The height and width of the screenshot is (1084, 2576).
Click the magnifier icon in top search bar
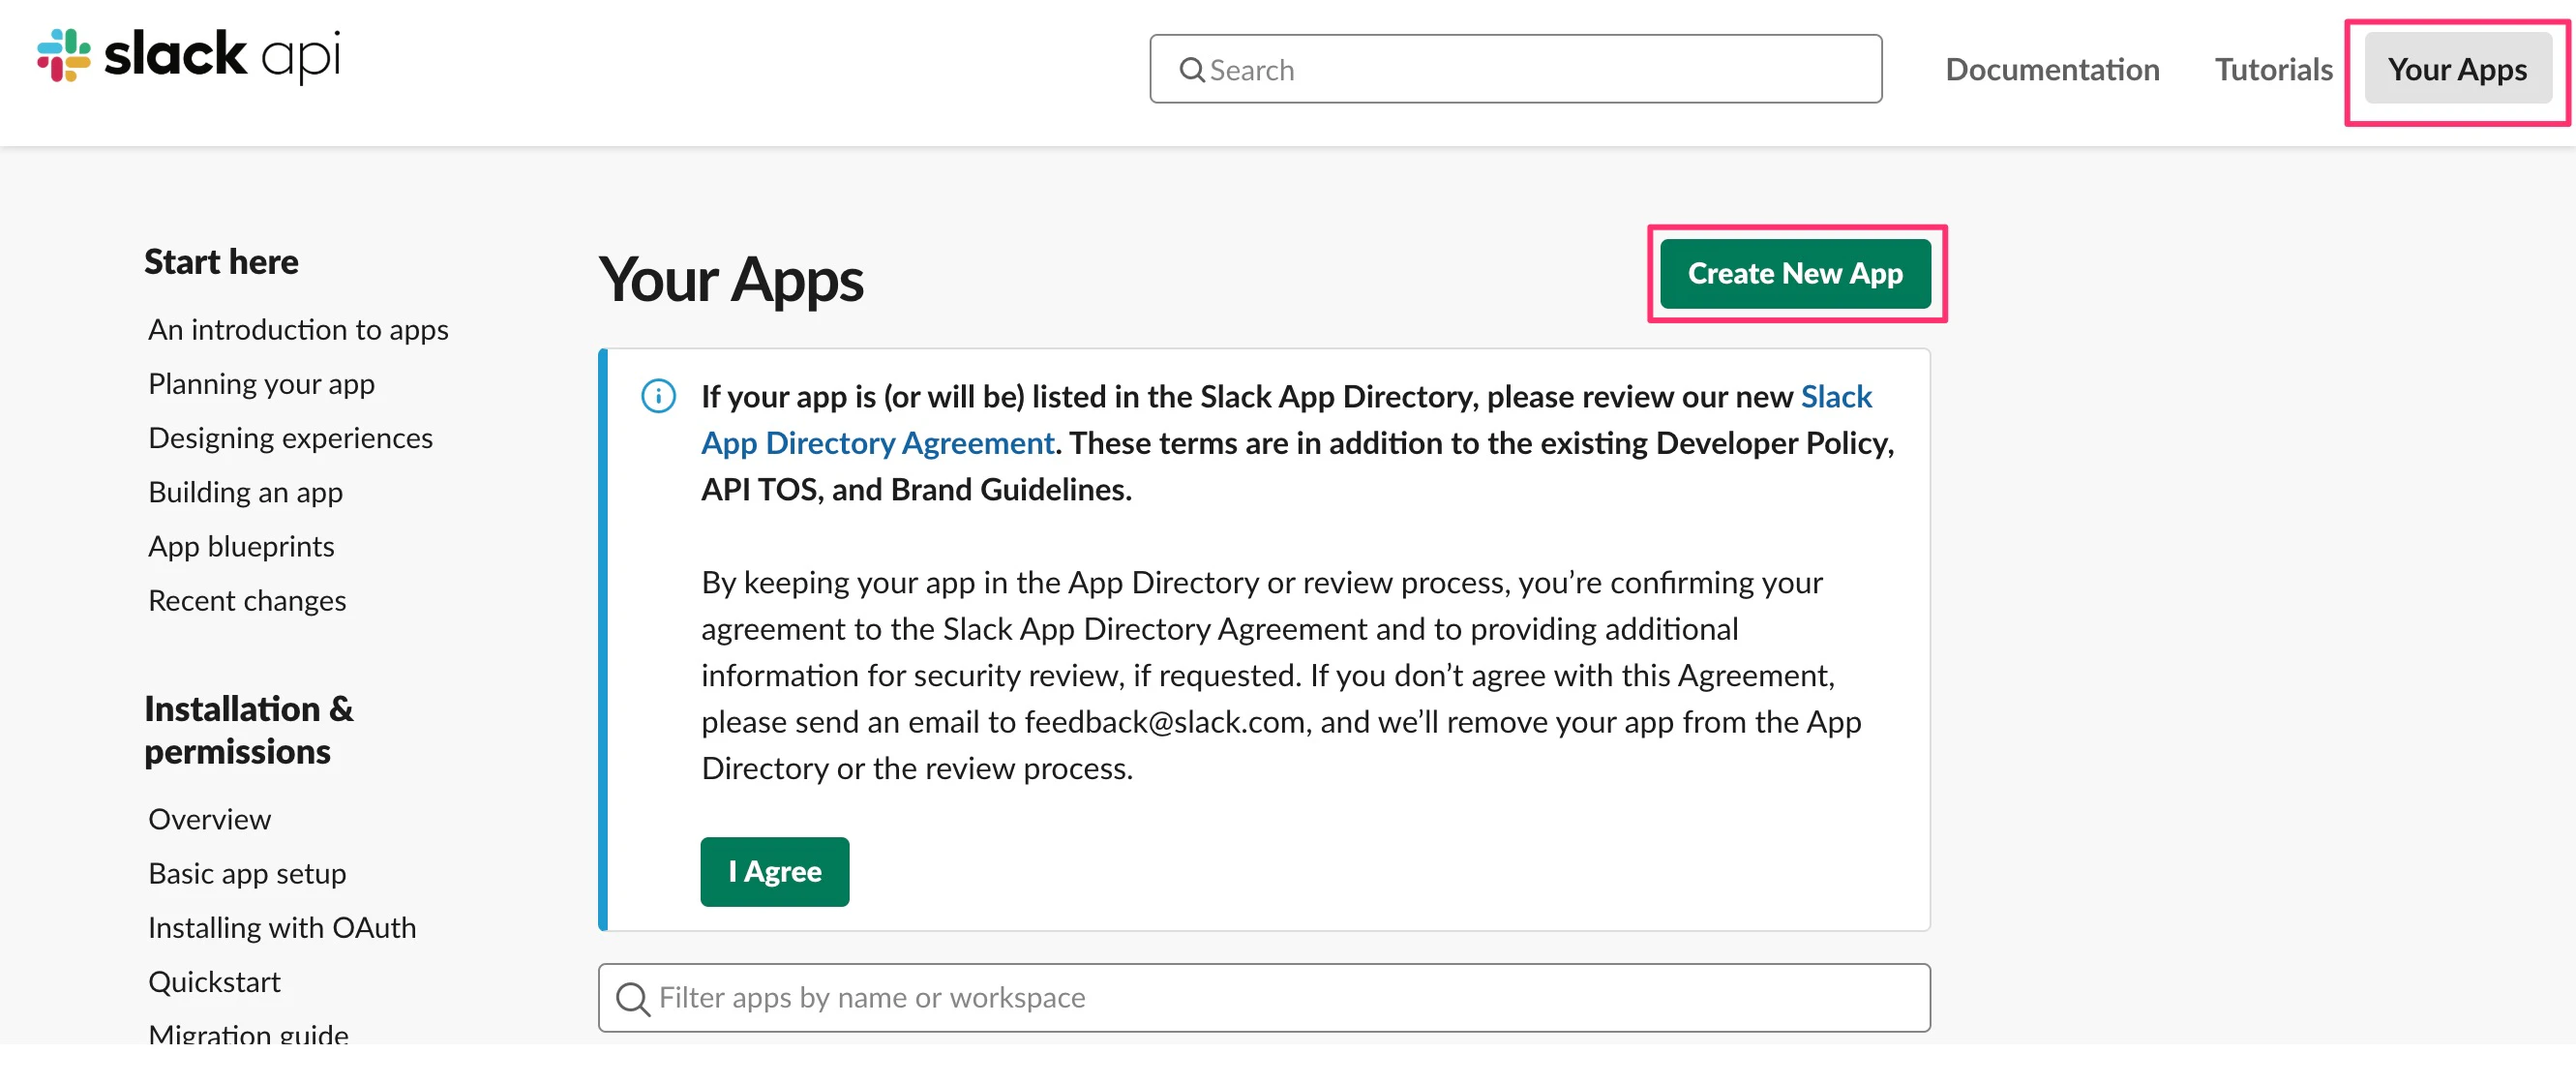tap(1191, 70)
